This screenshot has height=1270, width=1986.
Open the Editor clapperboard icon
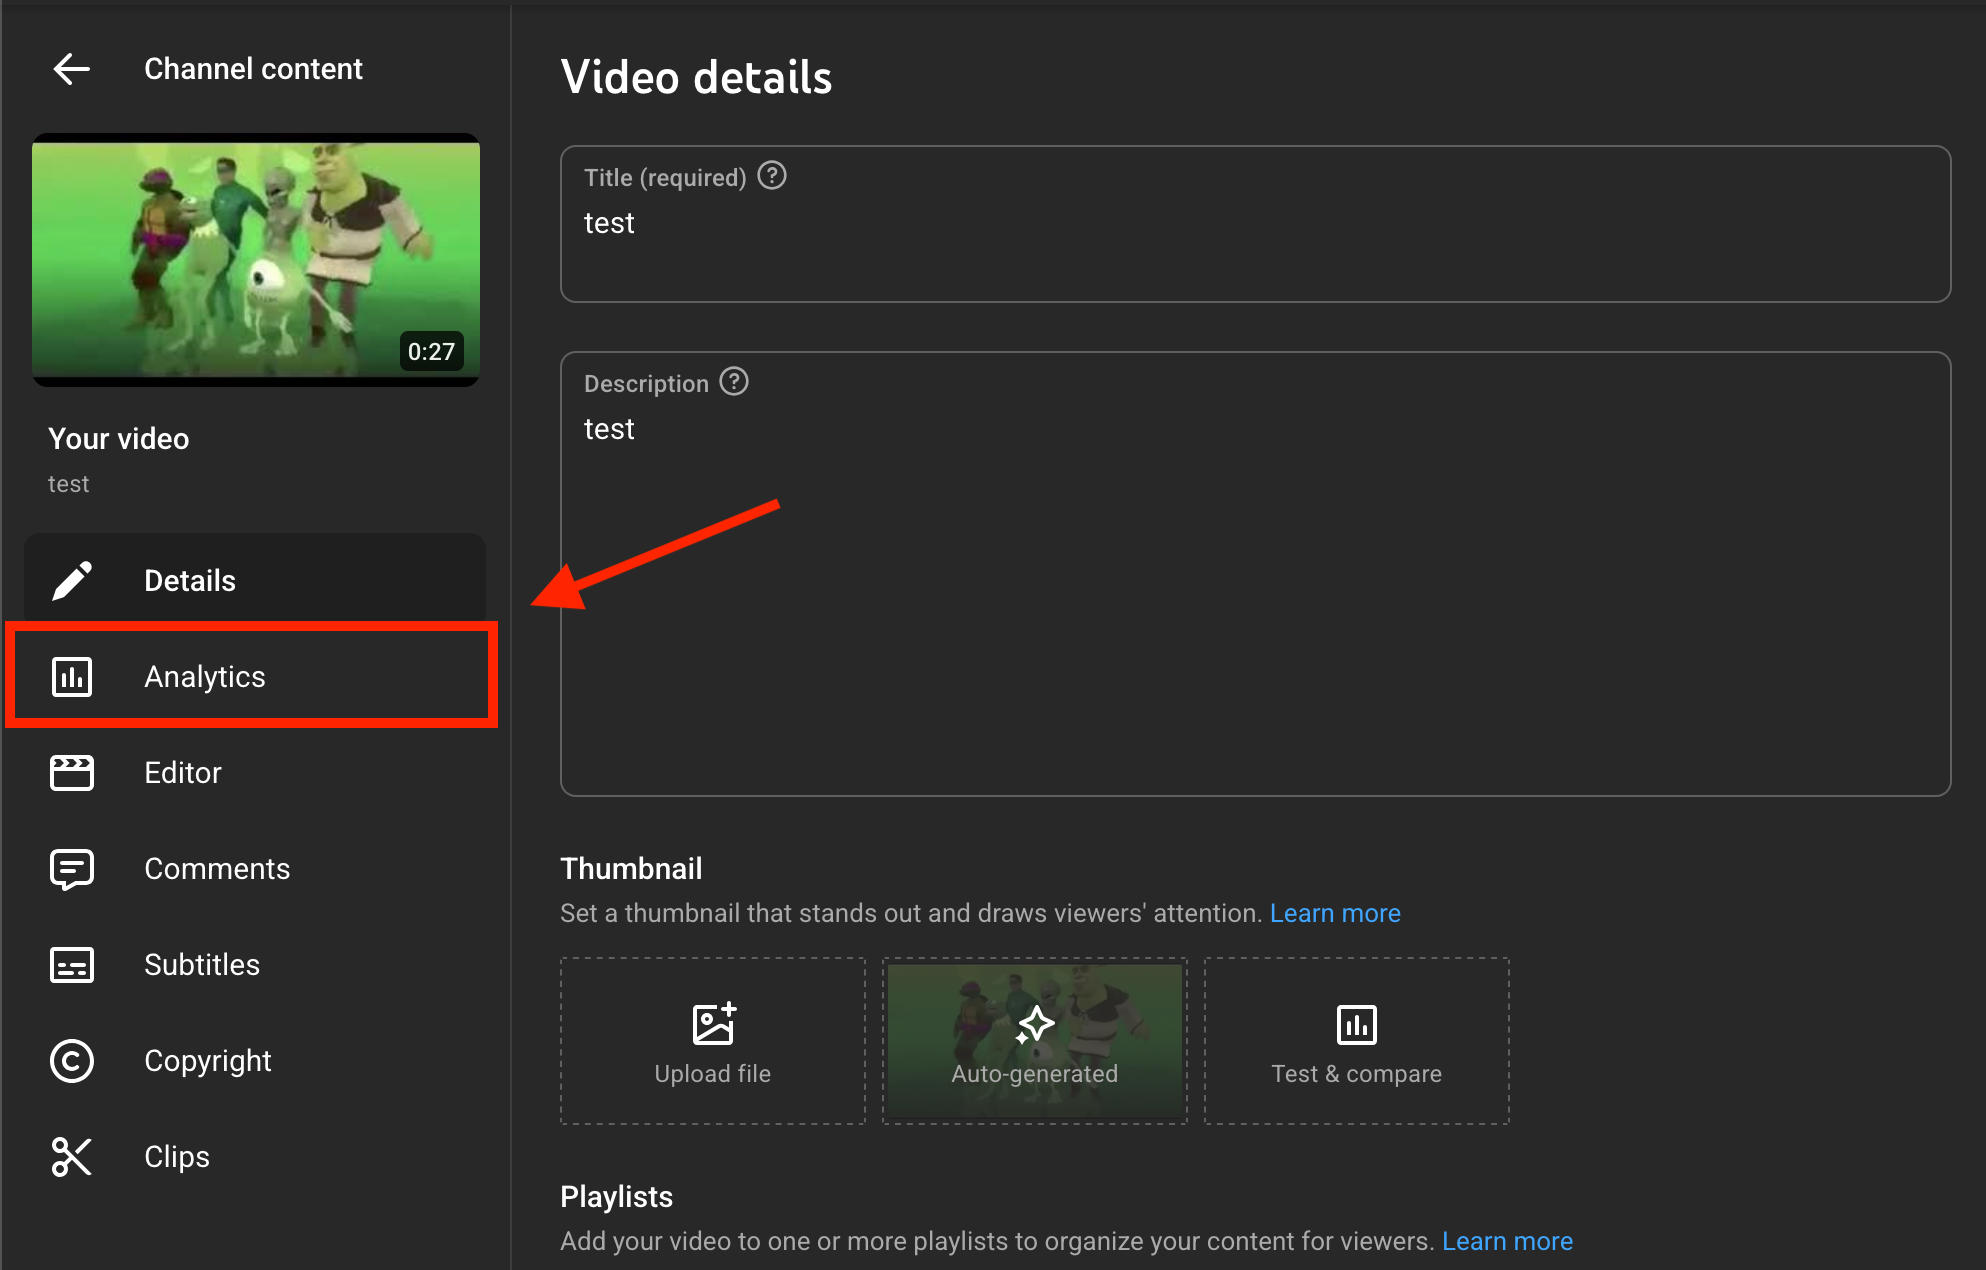(71, 772)
